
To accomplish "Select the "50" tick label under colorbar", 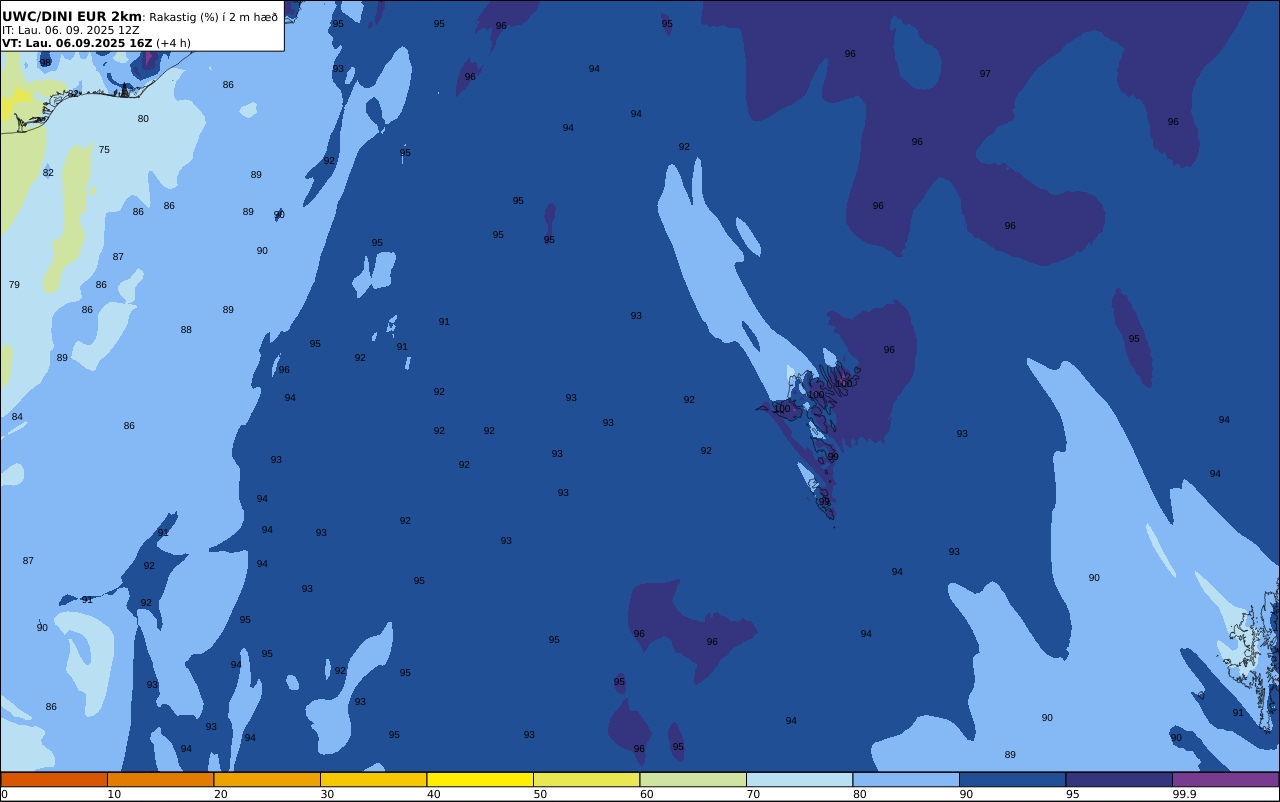I will tap(540, 794).
